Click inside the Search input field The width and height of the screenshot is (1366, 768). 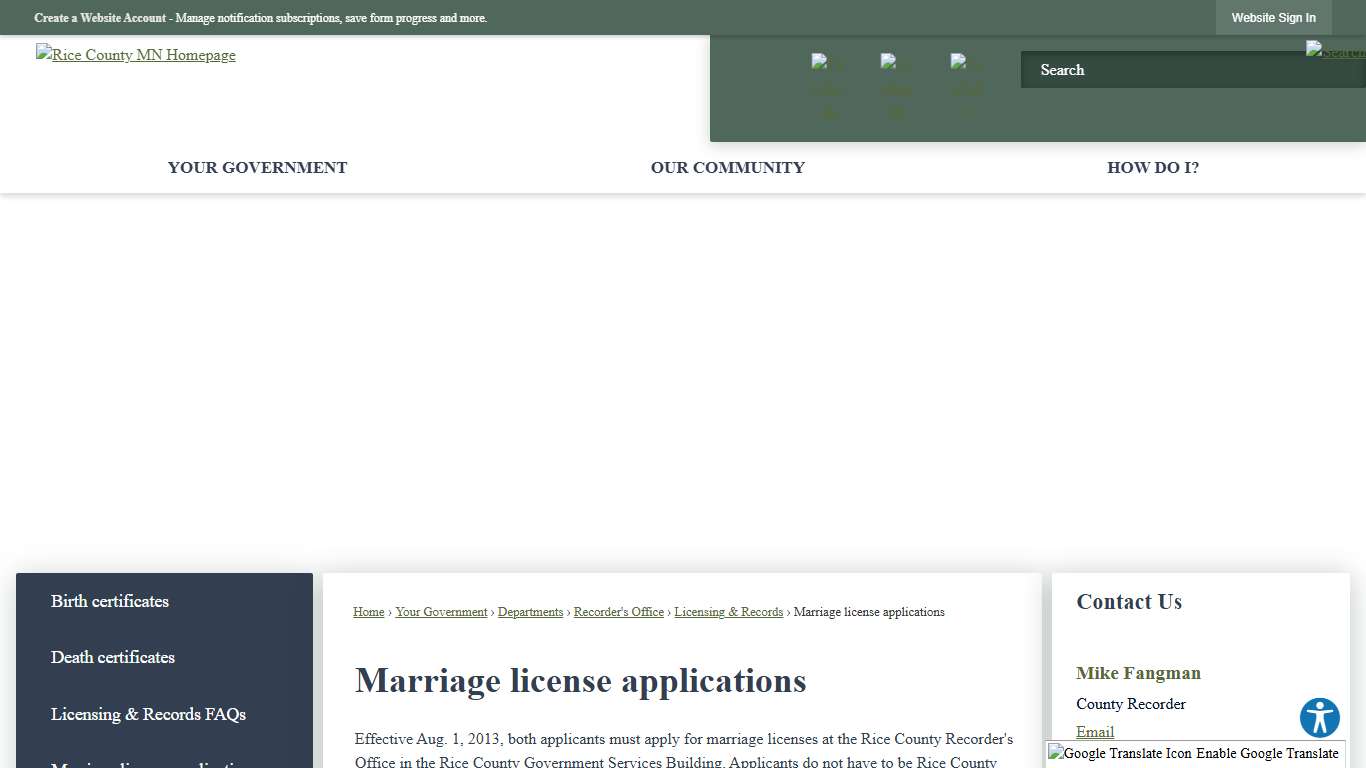(x=1150, y=69)
